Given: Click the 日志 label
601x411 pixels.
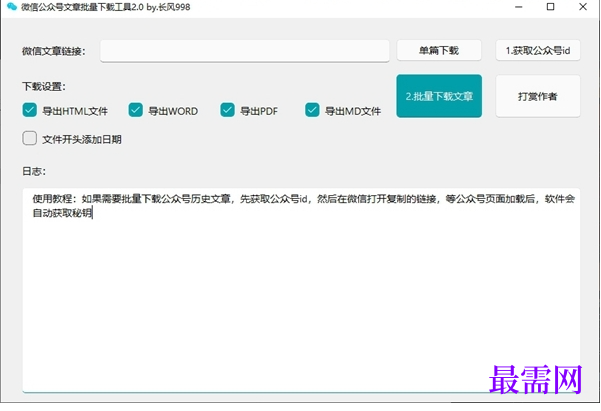Looking at the screenshot, I should [34, 171].
